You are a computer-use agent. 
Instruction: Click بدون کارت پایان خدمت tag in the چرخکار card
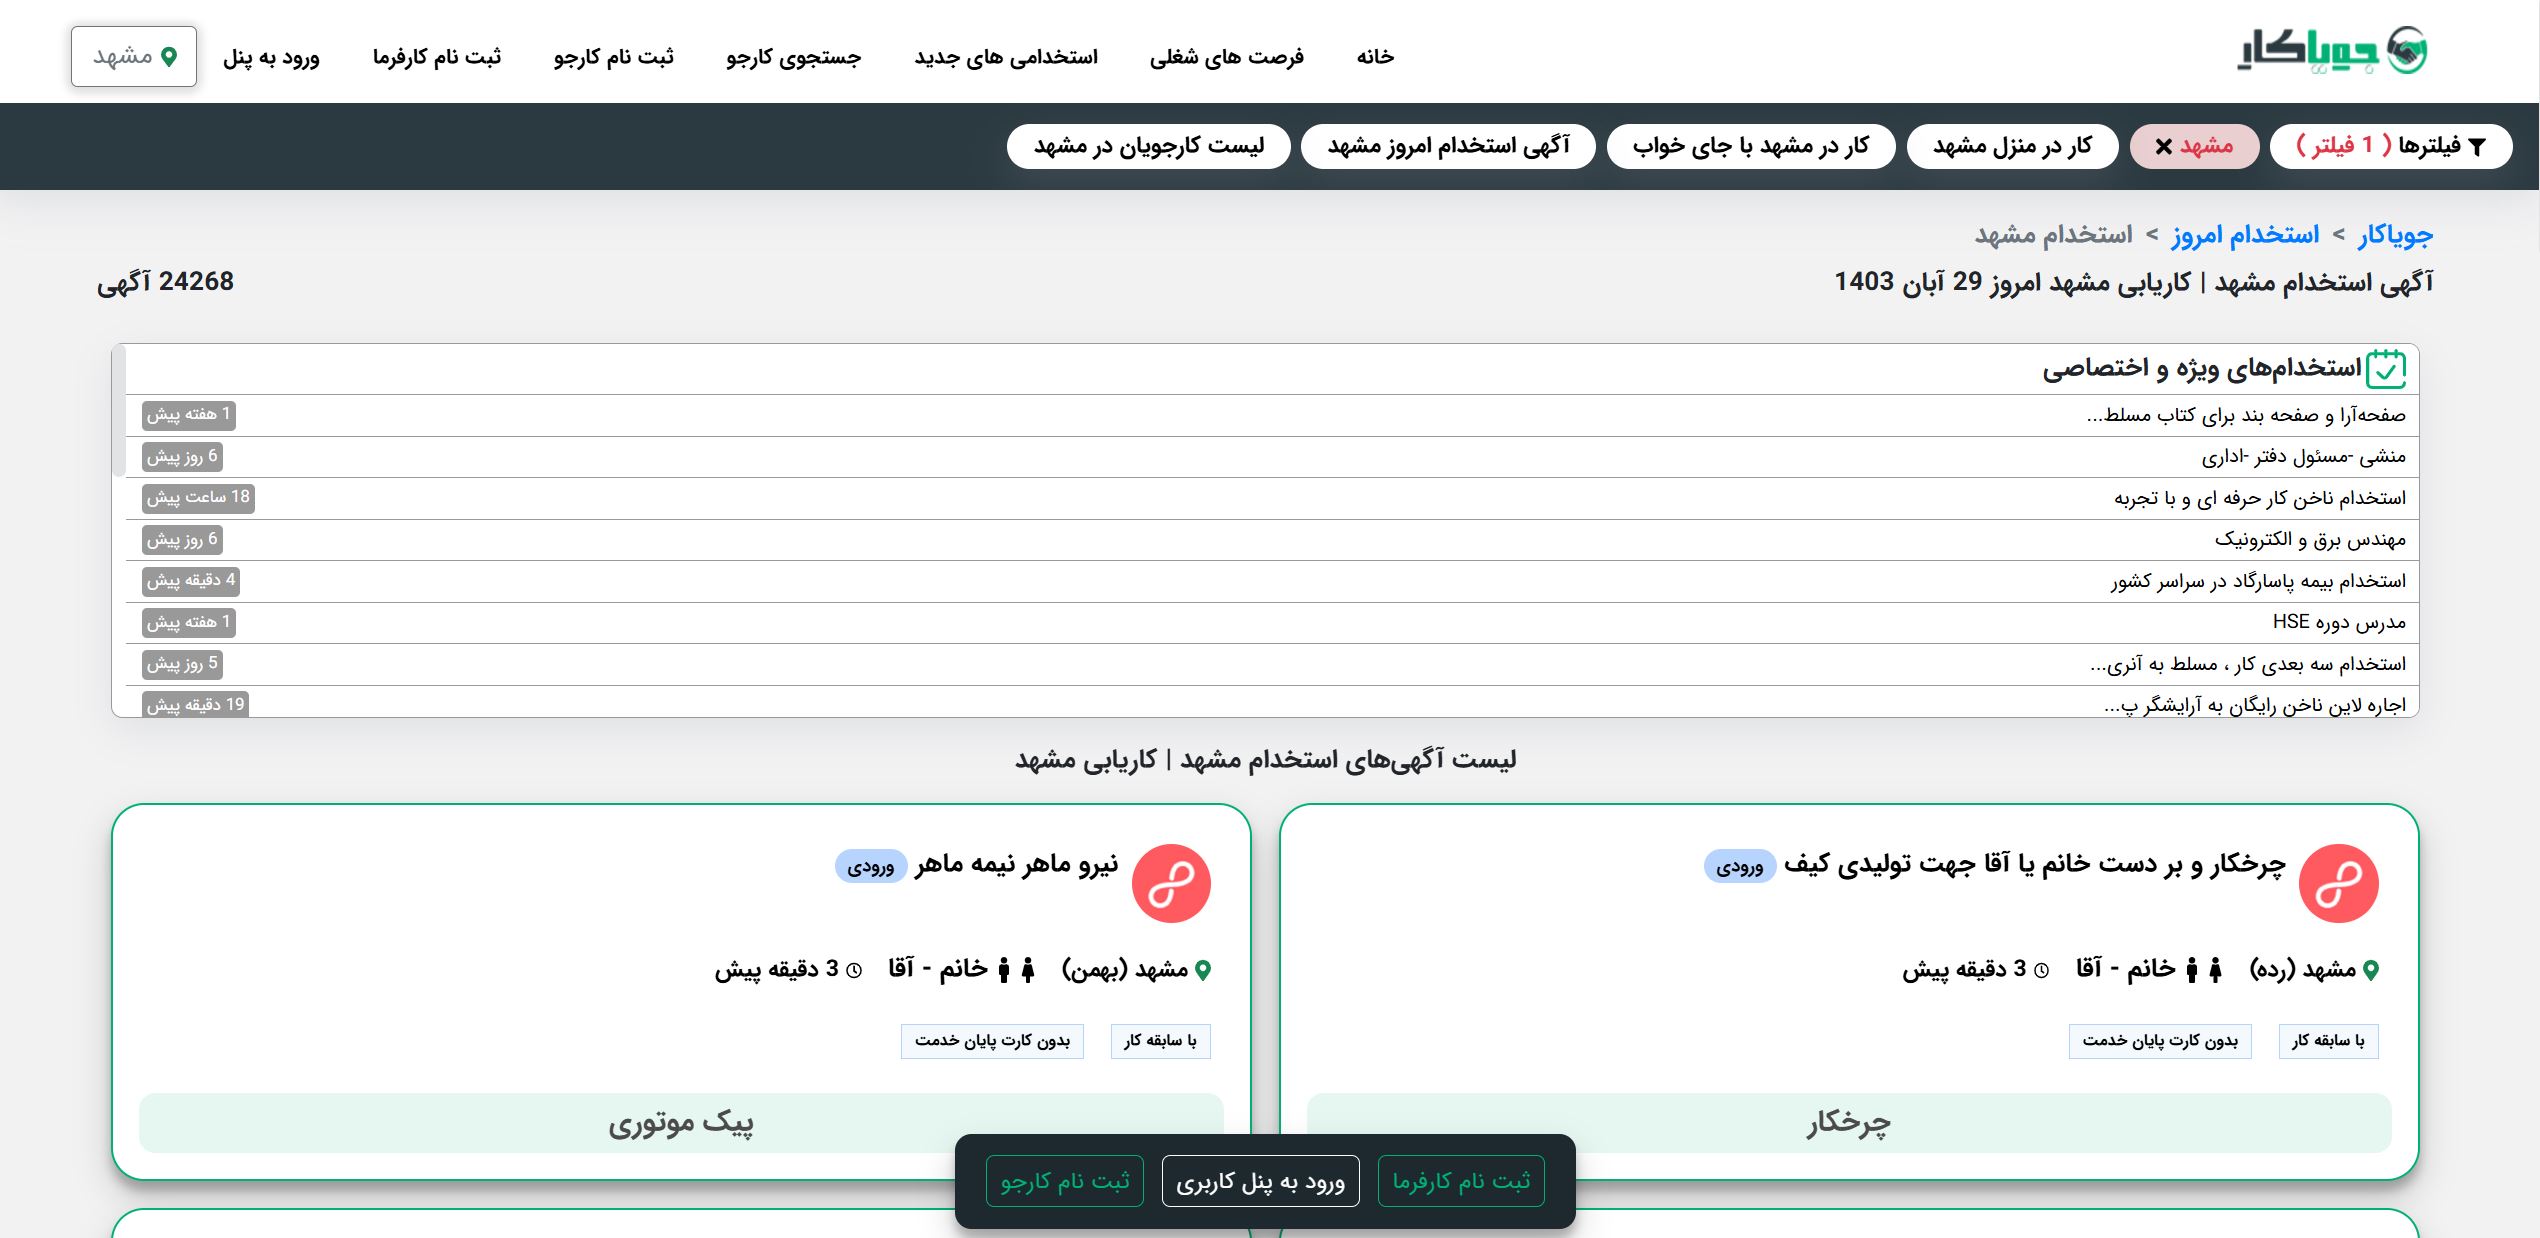click(2160, 1041)
